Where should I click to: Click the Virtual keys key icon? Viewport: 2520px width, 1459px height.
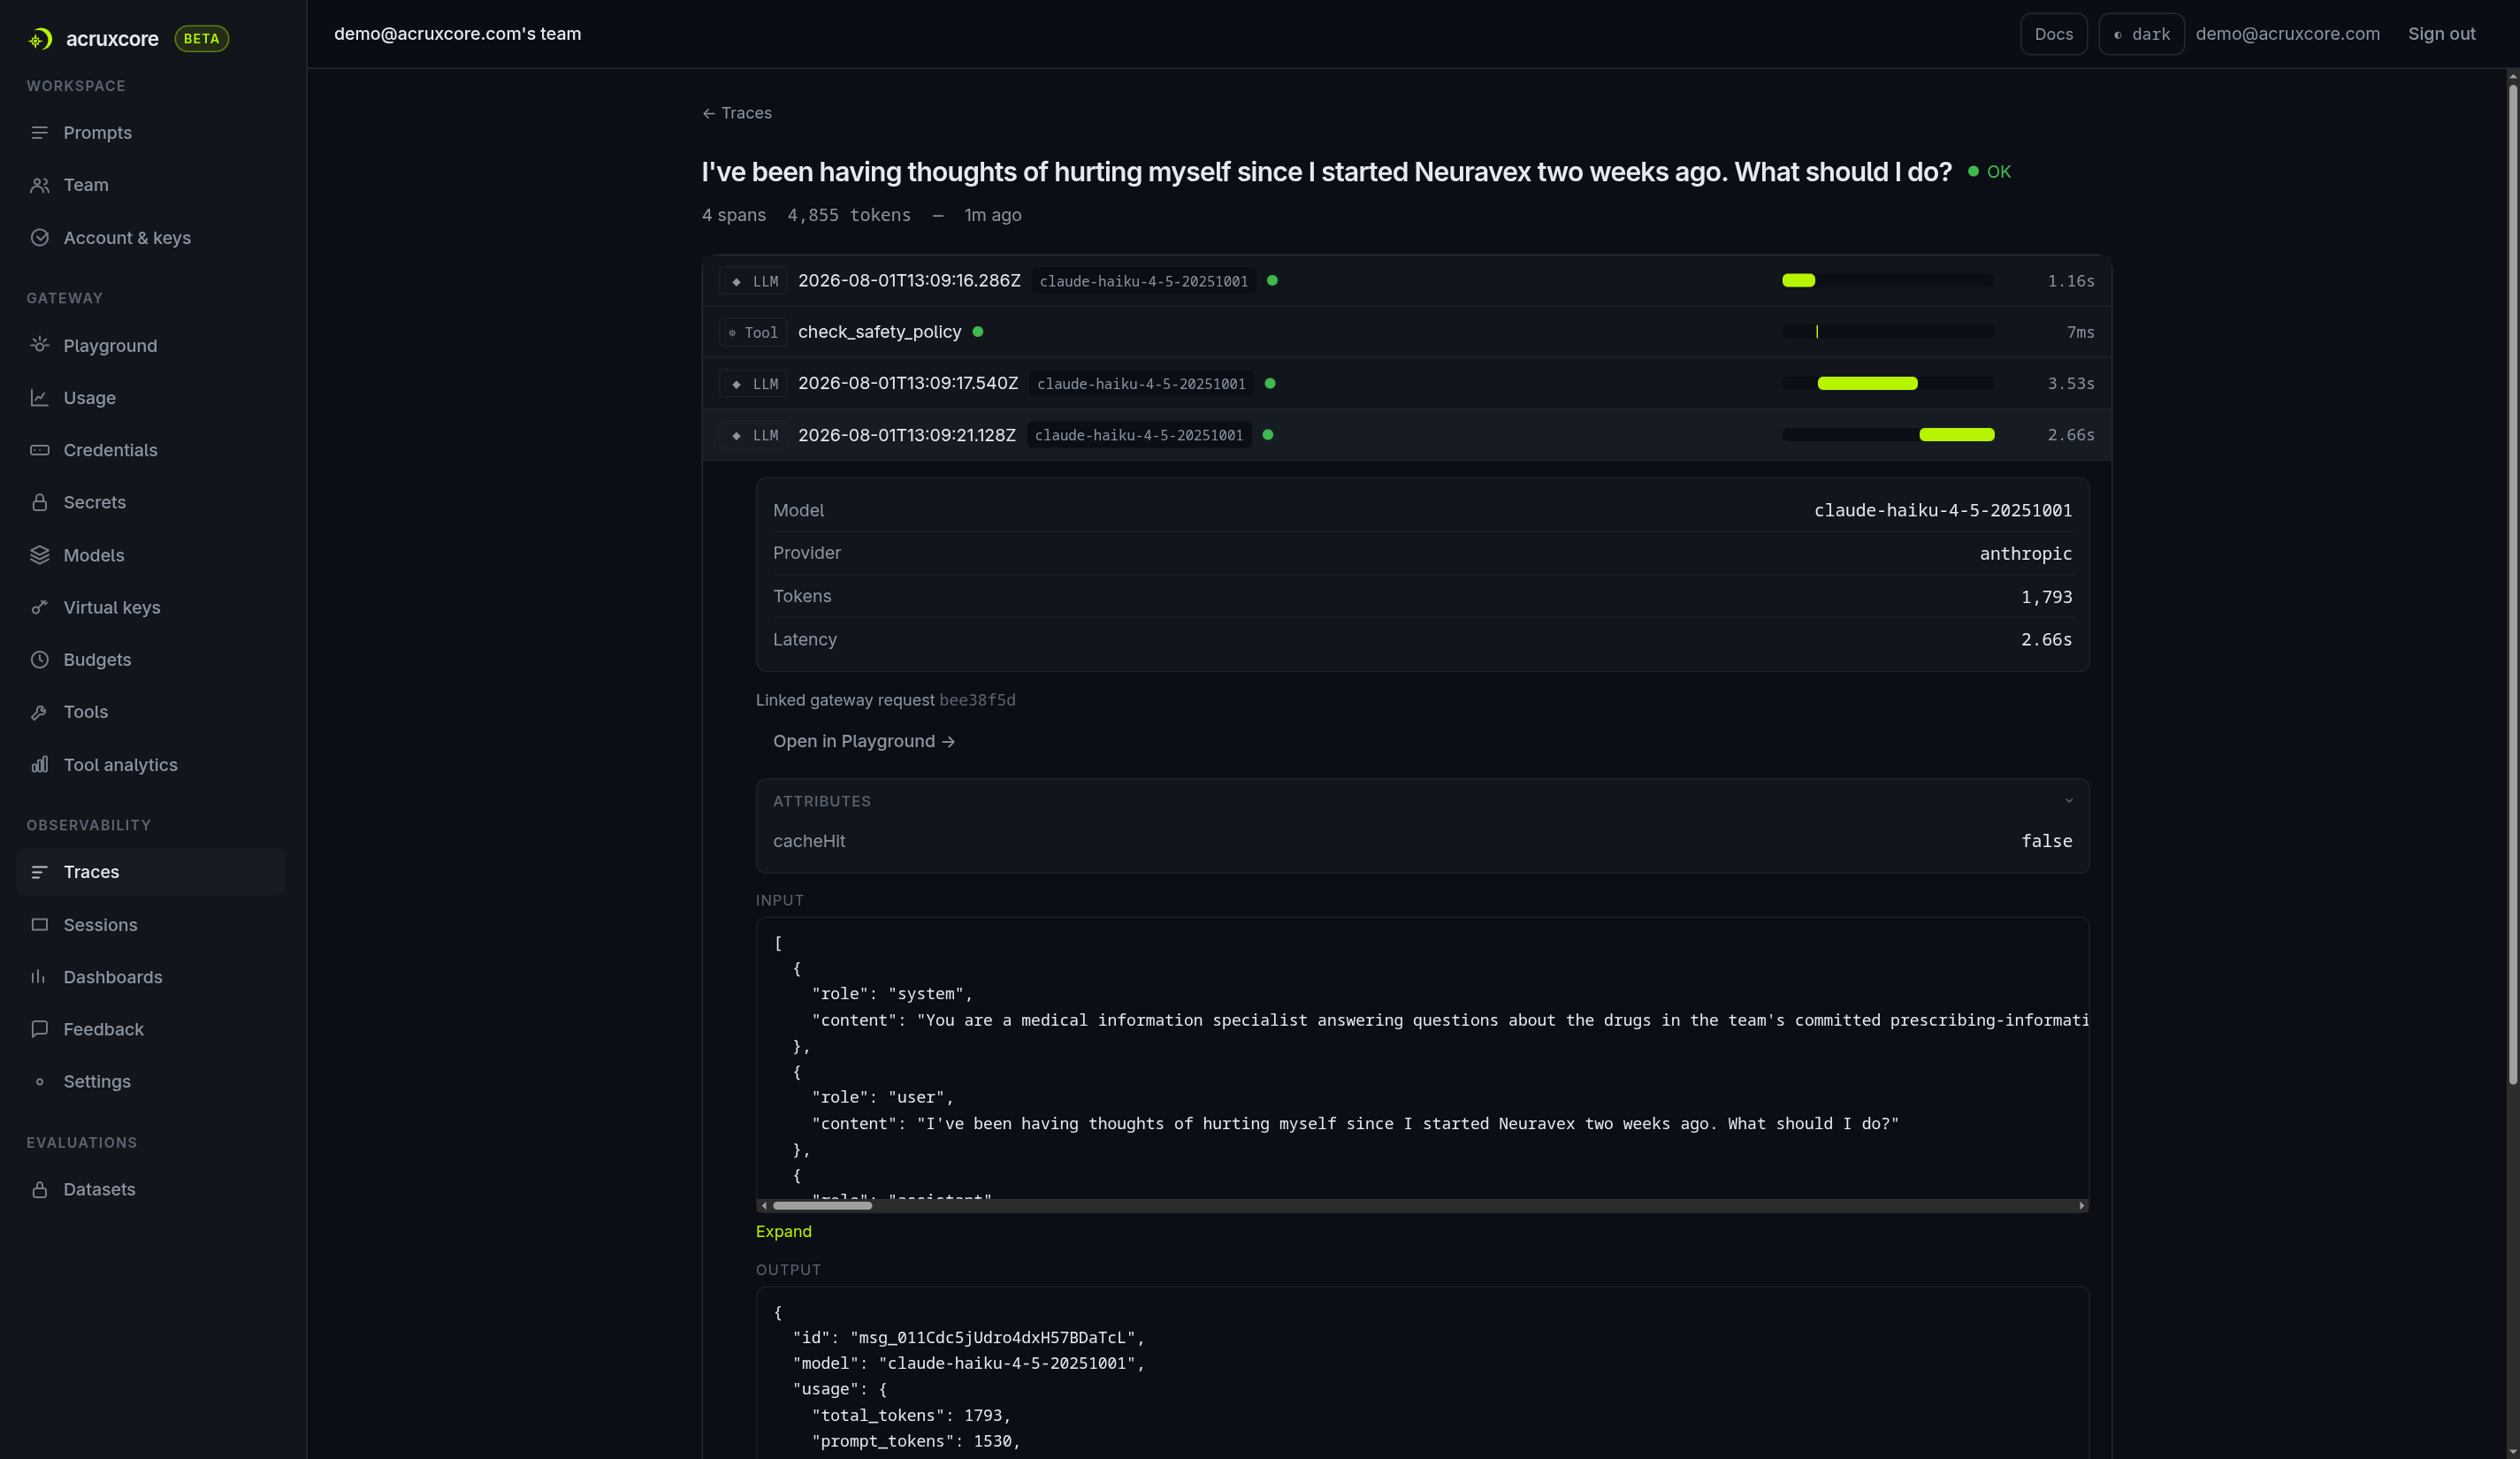(x=40, y=607)
